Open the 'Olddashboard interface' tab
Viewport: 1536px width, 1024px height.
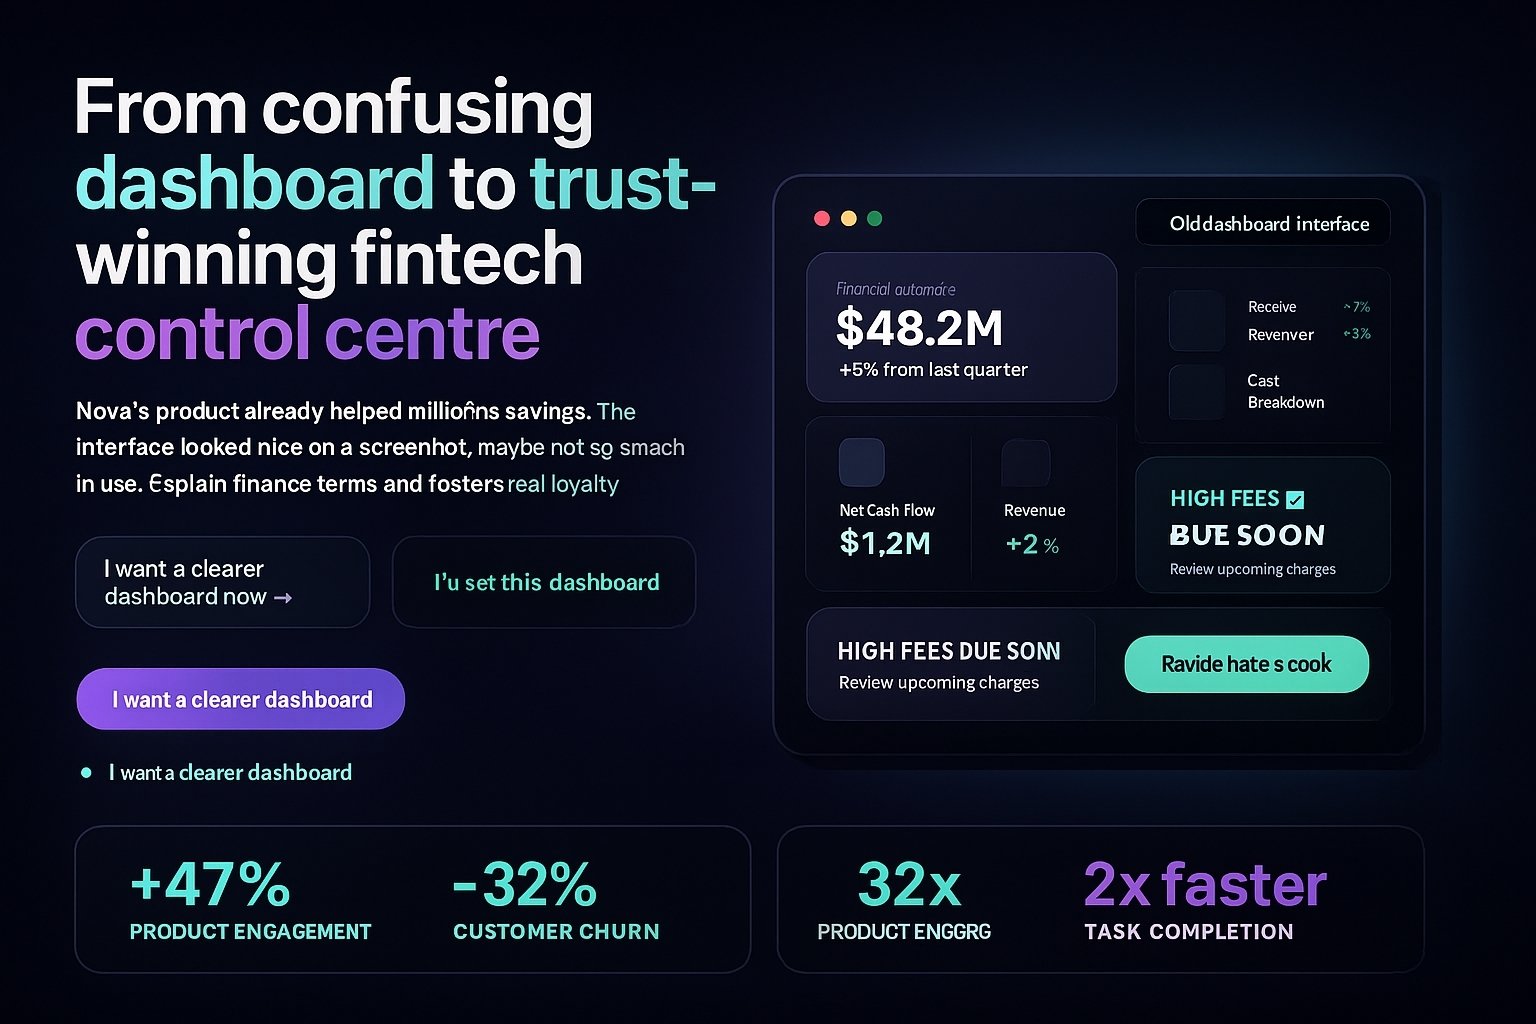pyautogui.click(x=1263, y=223)
